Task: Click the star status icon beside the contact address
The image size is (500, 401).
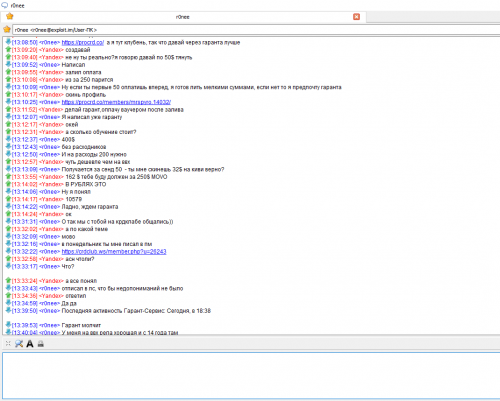Action: click(7, 29)
